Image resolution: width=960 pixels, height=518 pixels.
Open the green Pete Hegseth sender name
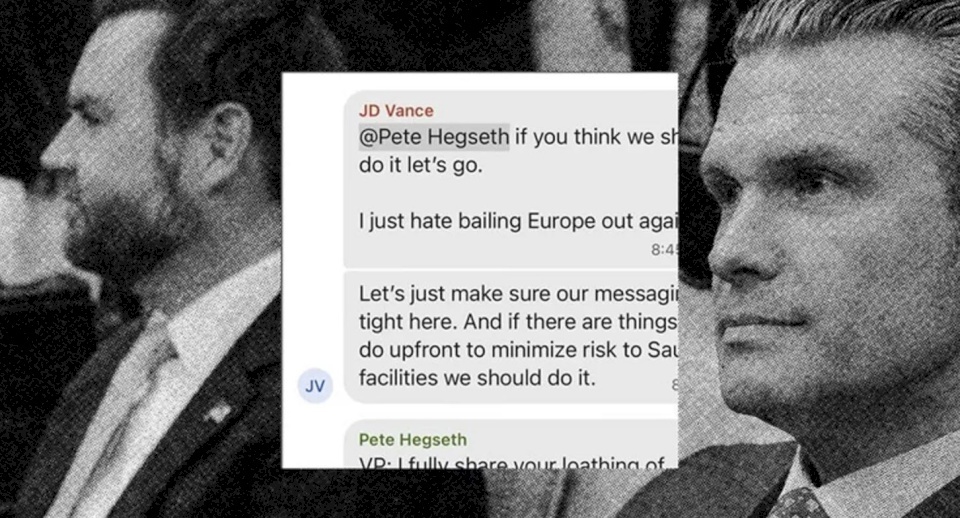413,440
